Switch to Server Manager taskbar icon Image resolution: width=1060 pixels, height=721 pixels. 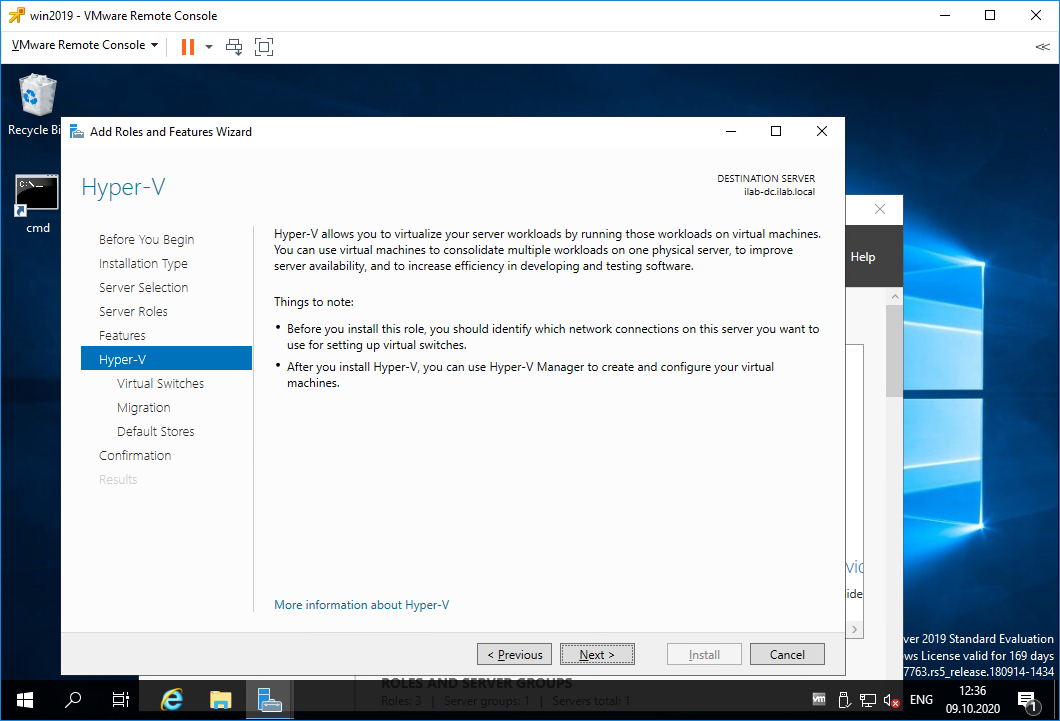point(269,700)
